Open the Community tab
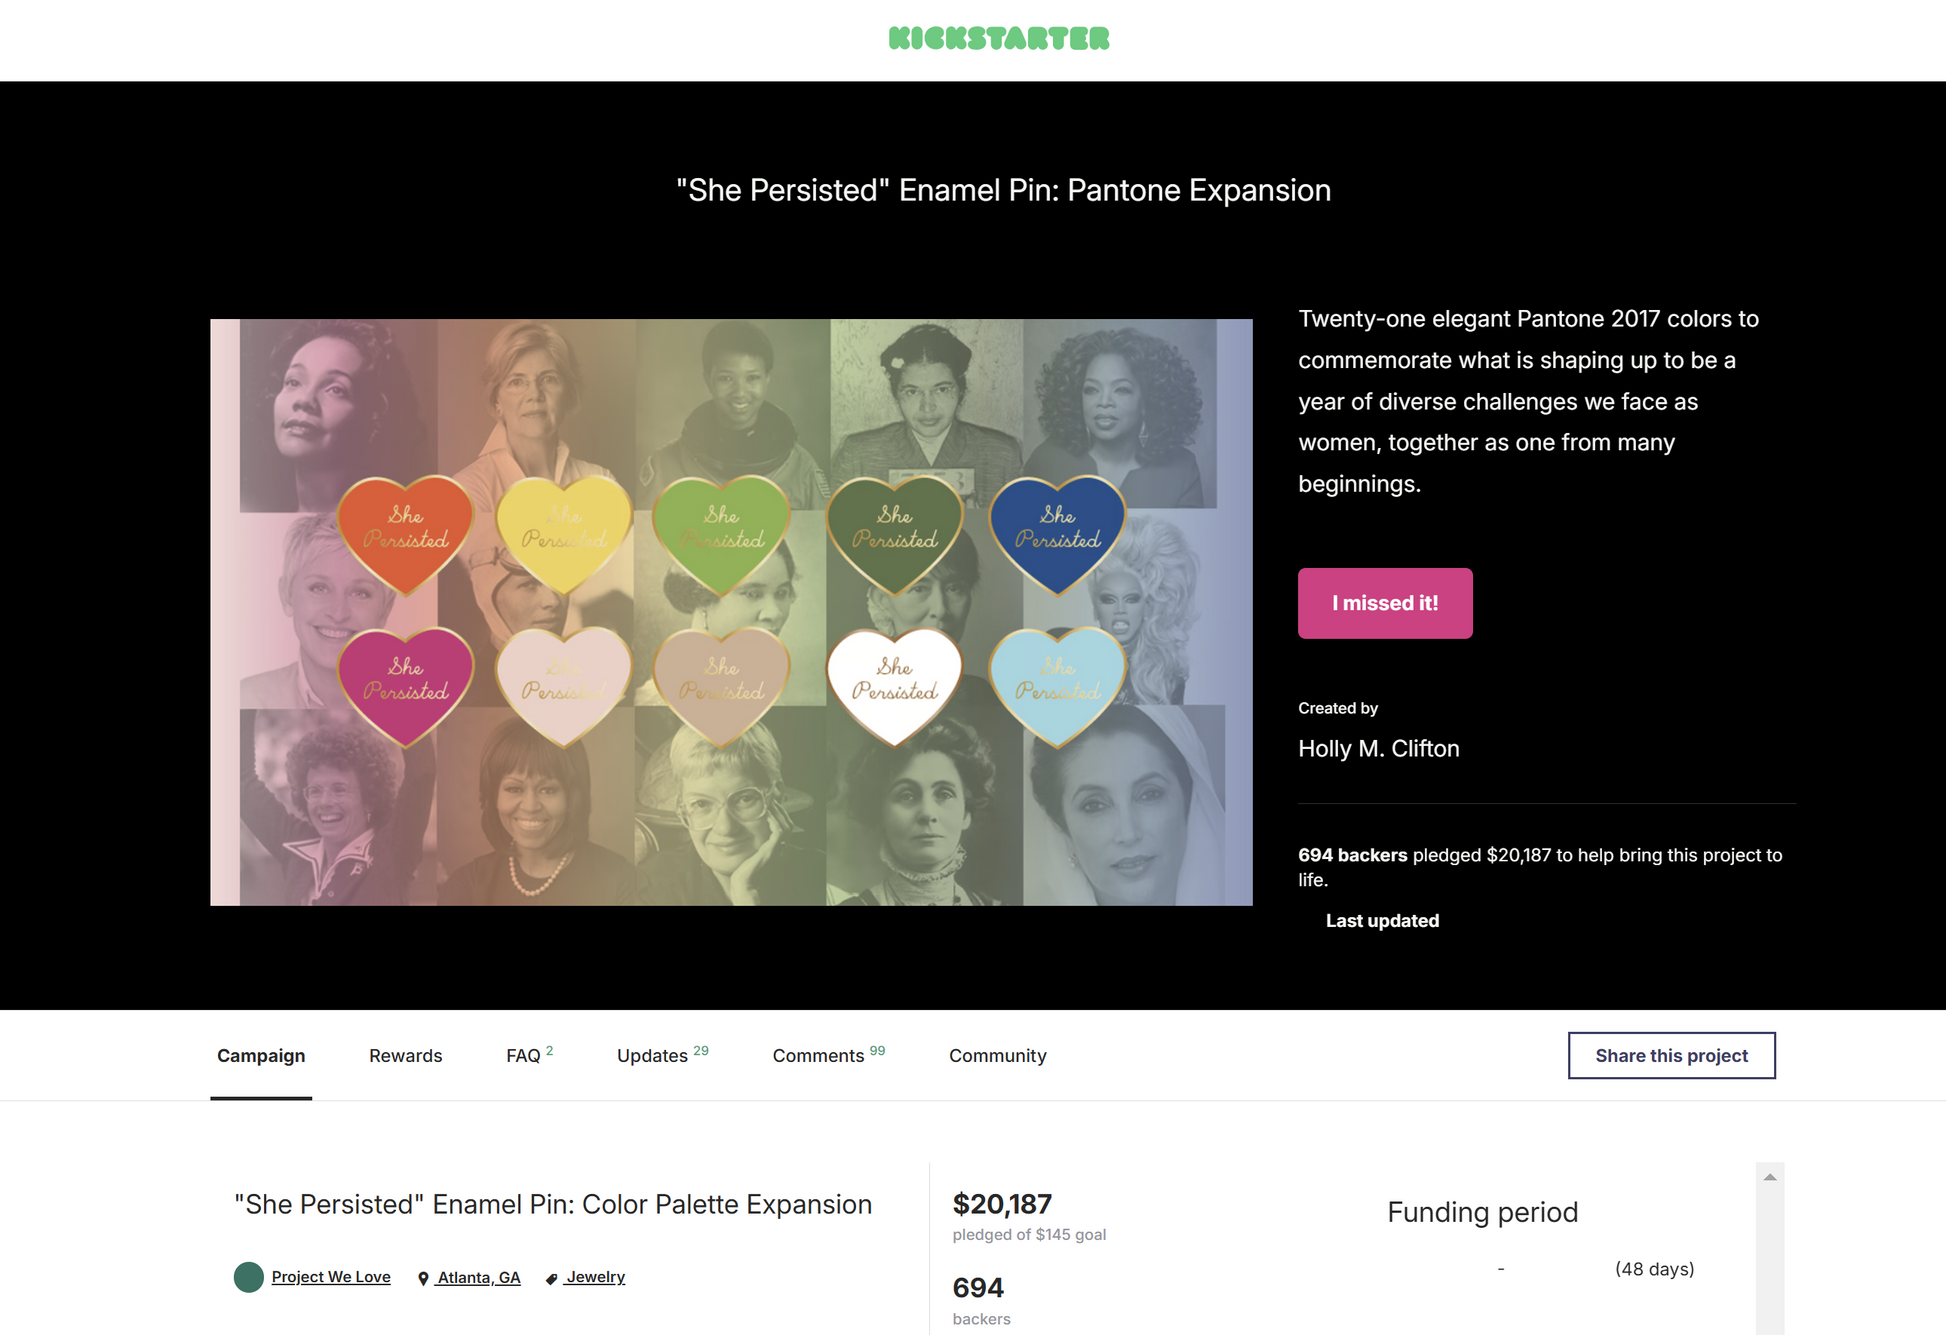Viewport: 1946px width, 1335px height. pos(997,1056)
